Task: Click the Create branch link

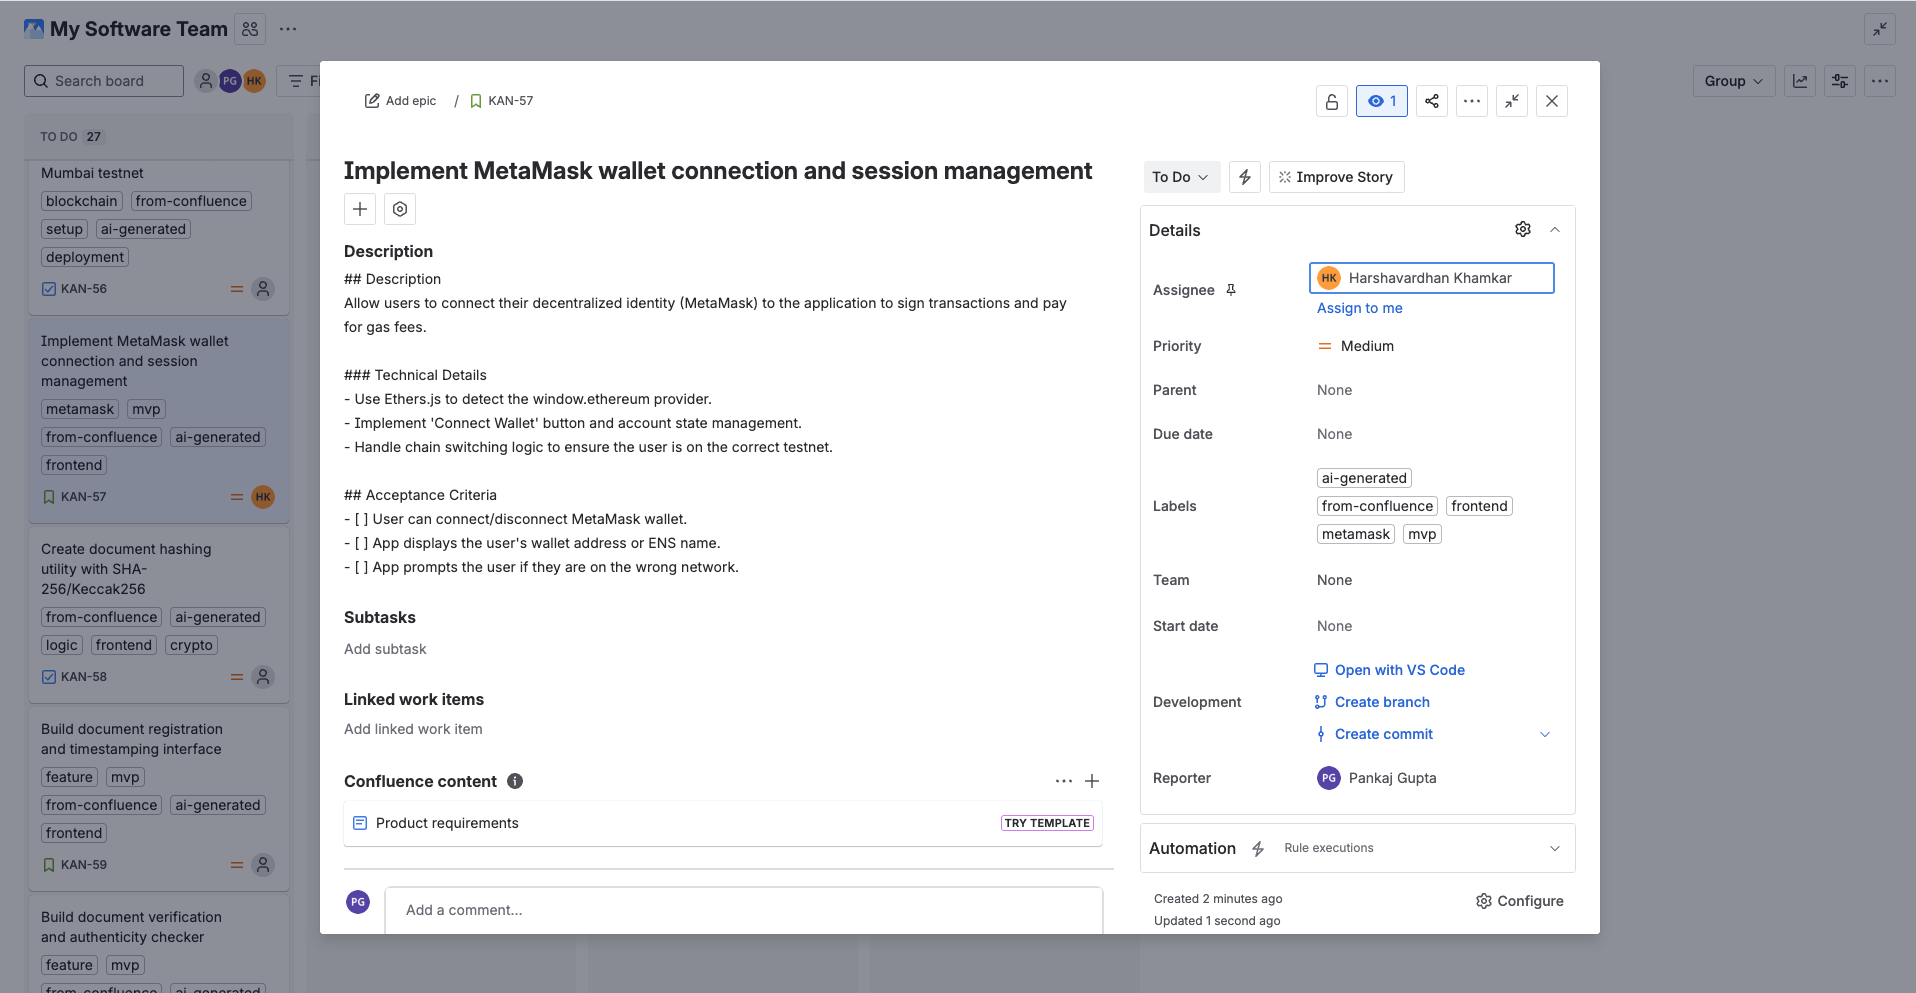Action: pyautogui.click(x=1372, y=702)
